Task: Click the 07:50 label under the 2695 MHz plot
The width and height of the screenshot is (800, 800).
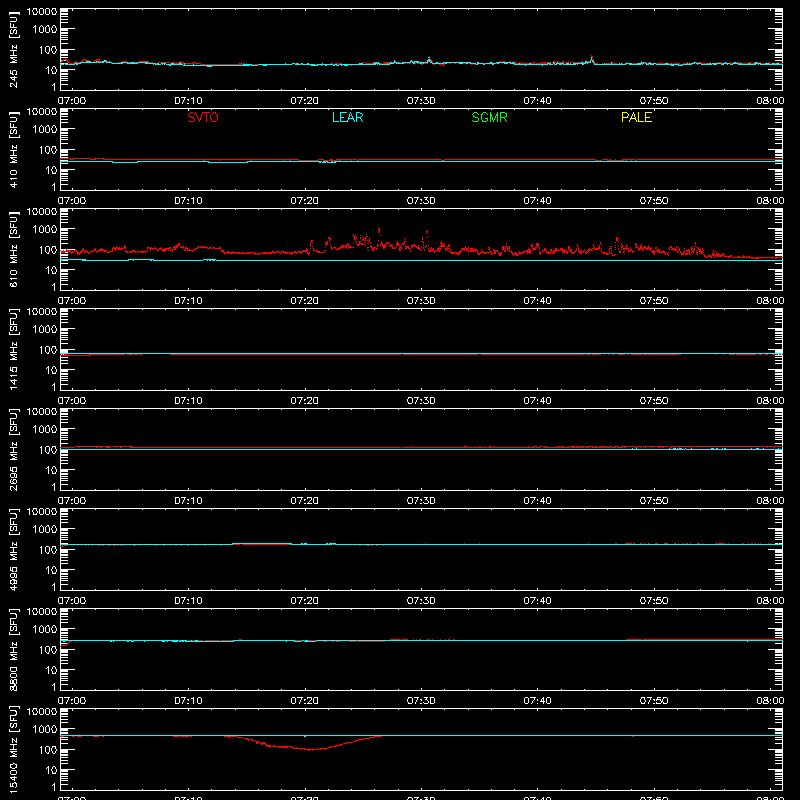Action: (654, 501)
